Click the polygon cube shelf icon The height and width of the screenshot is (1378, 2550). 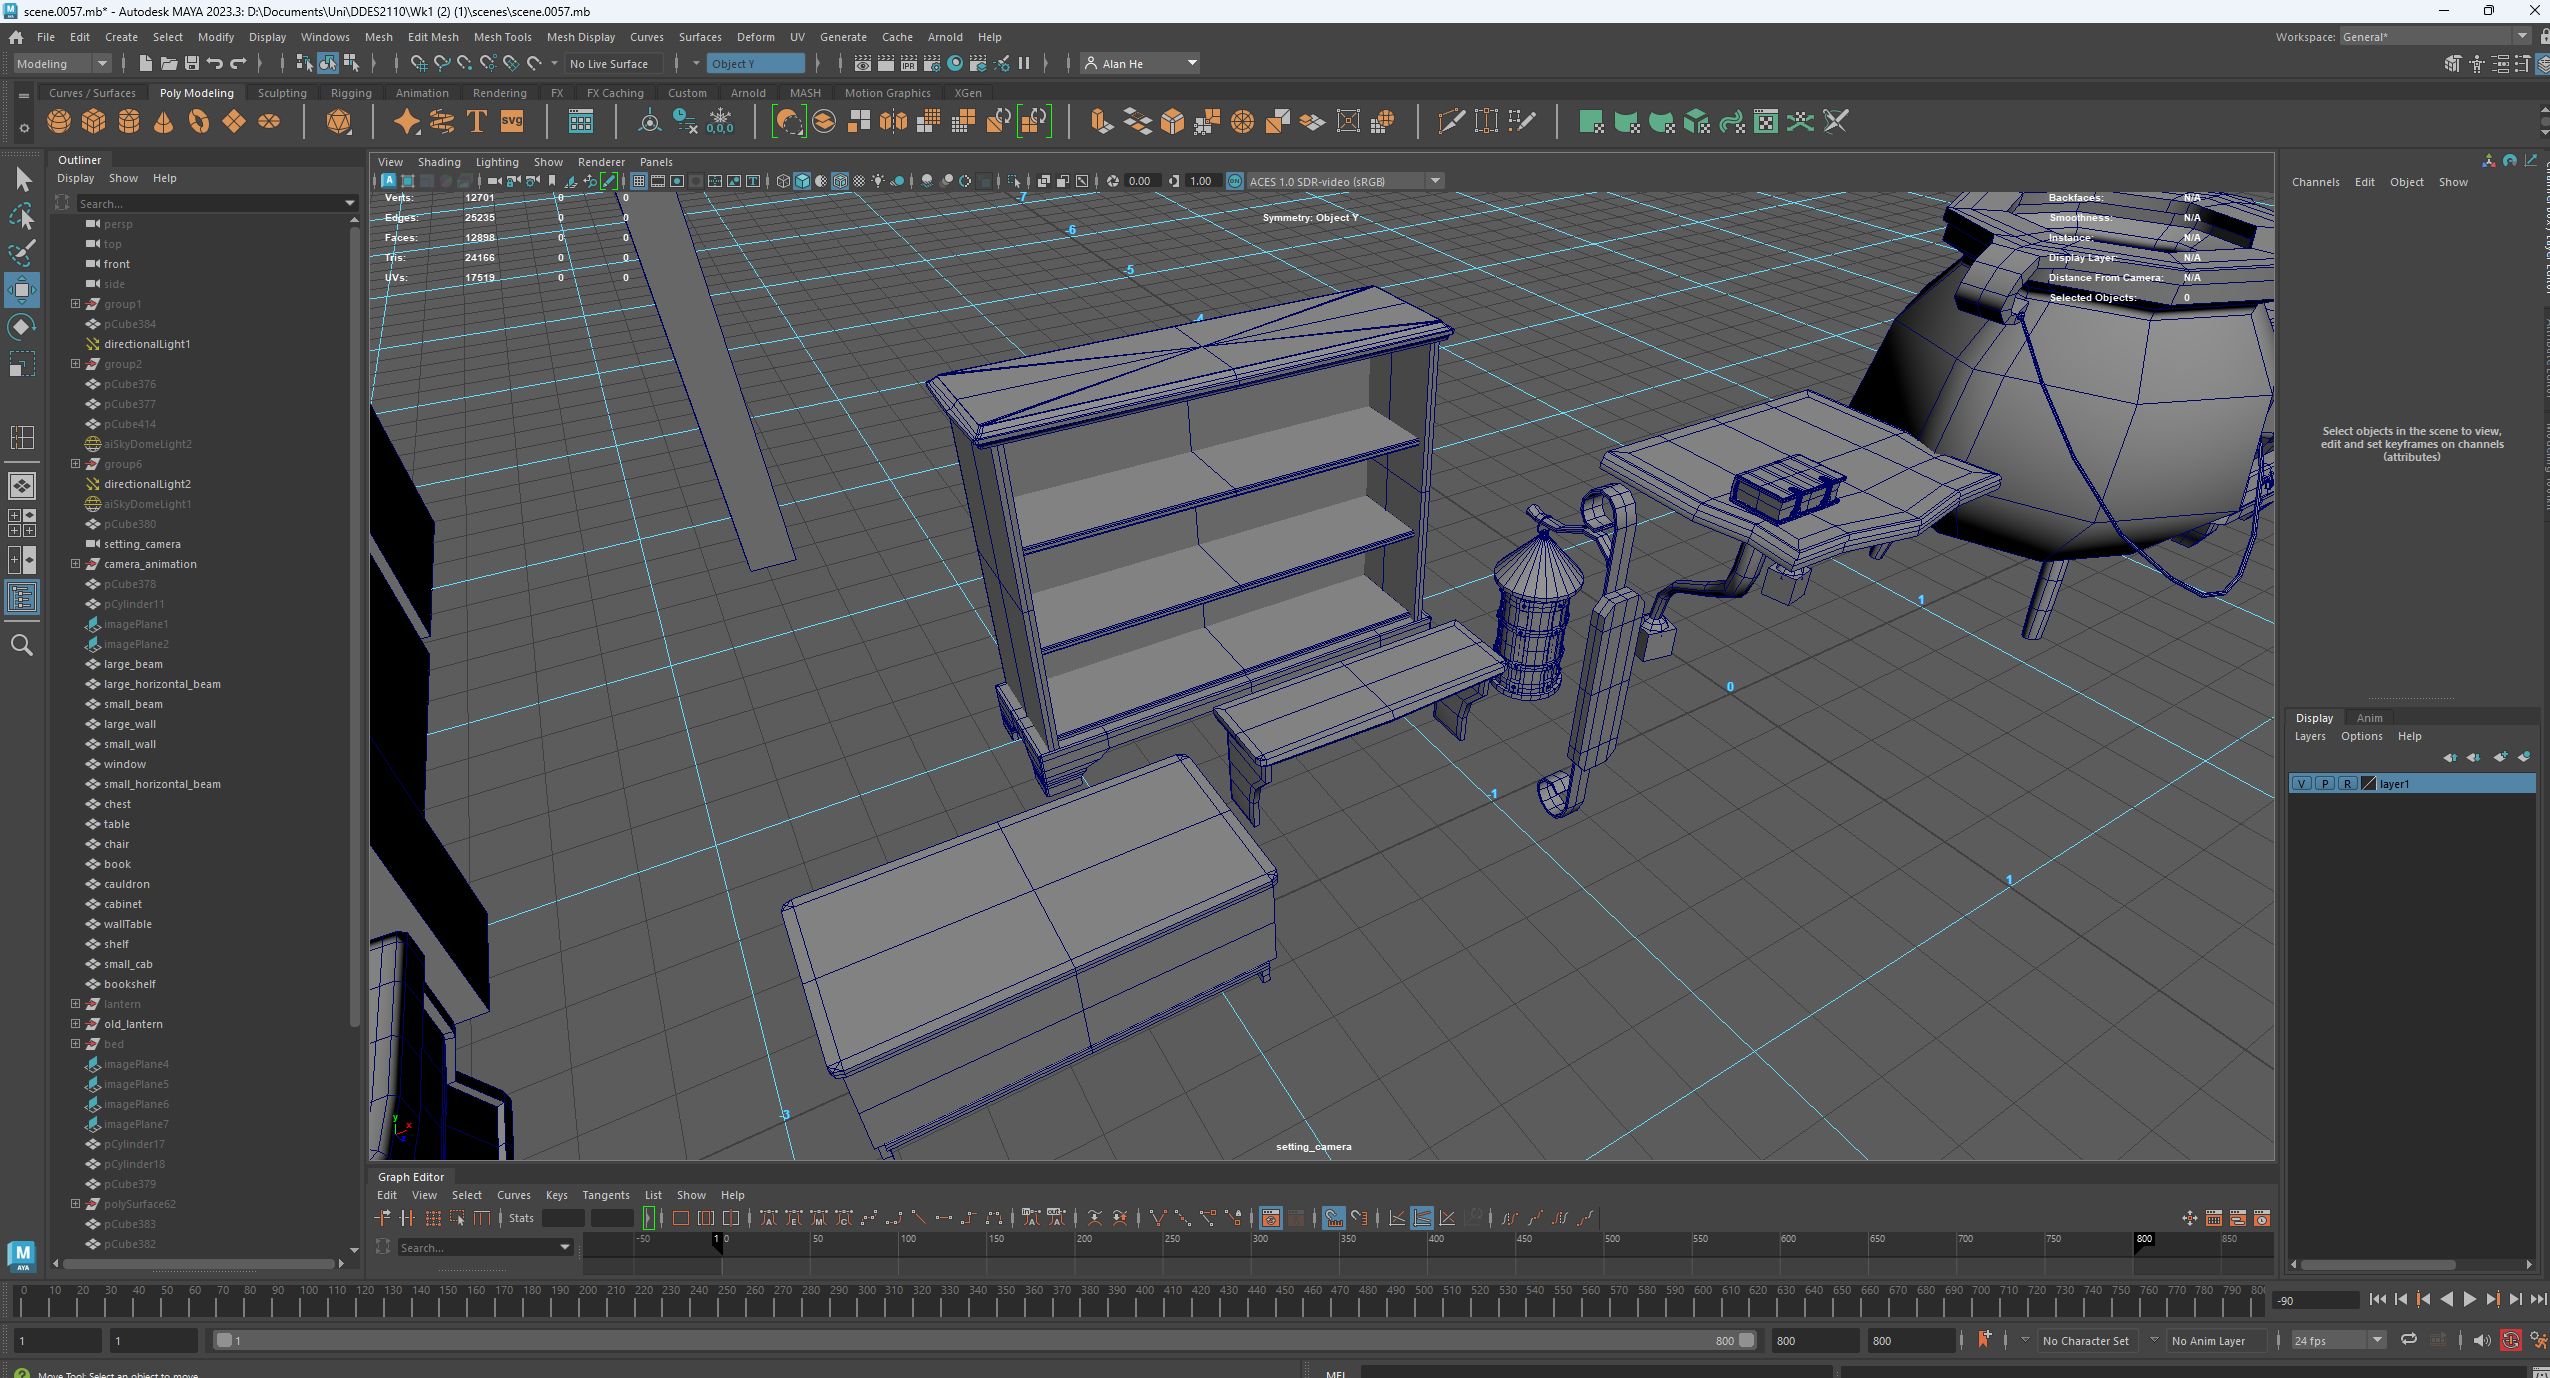(94, 122)
